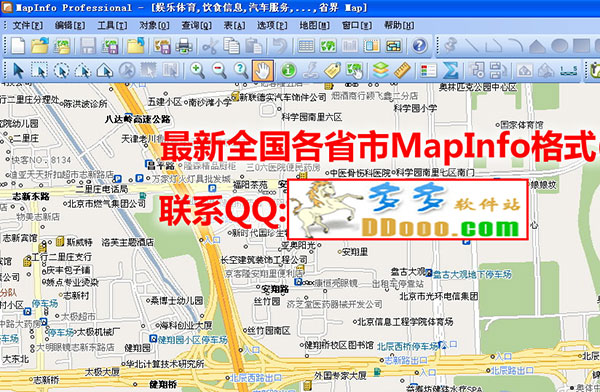Click the blue Help question mark icon
This screenshot has width=600, height=392.
pyautogui.click(x=420, y=46)
